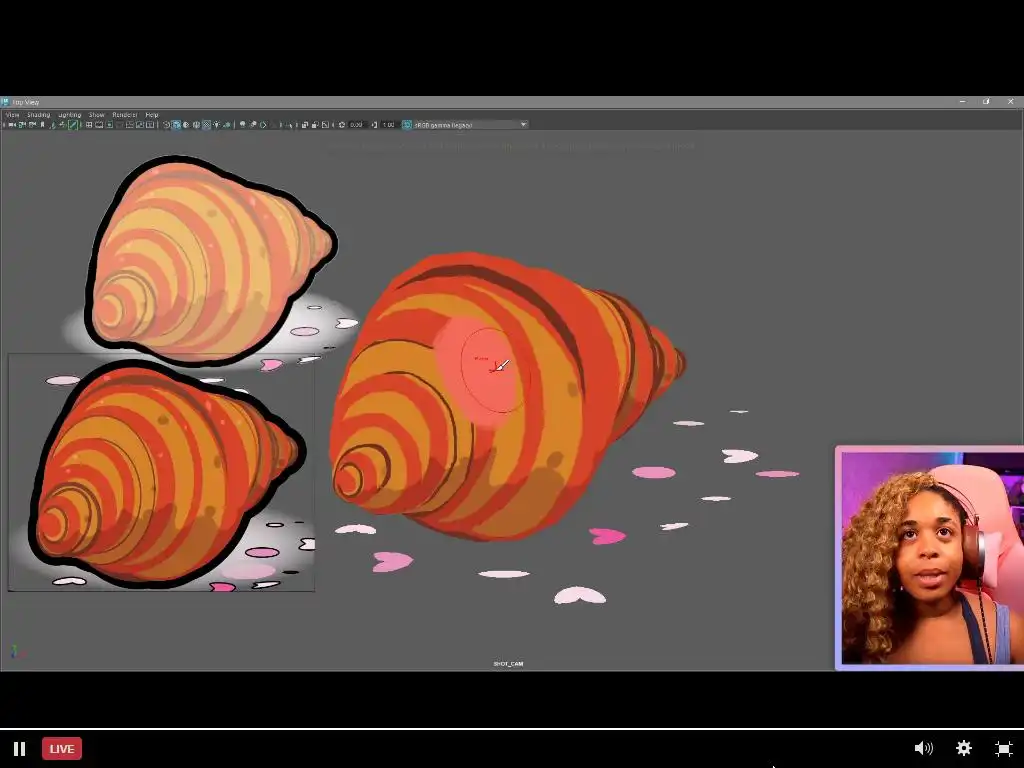Toggle the X-Ray Active Components icon
Image resolution: width=1024 pixels, height=768 pixels.
pyautogui.click(x=315, y=125)
